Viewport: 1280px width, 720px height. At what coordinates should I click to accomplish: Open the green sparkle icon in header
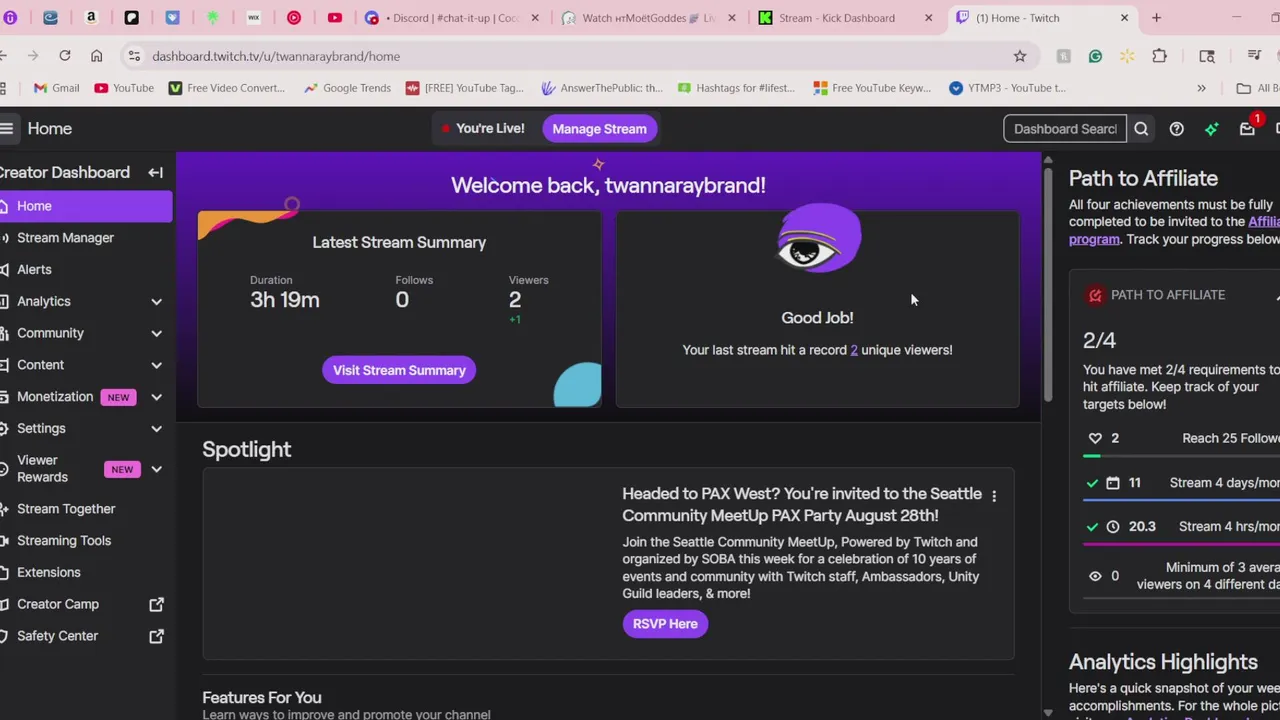[1211, 129]
